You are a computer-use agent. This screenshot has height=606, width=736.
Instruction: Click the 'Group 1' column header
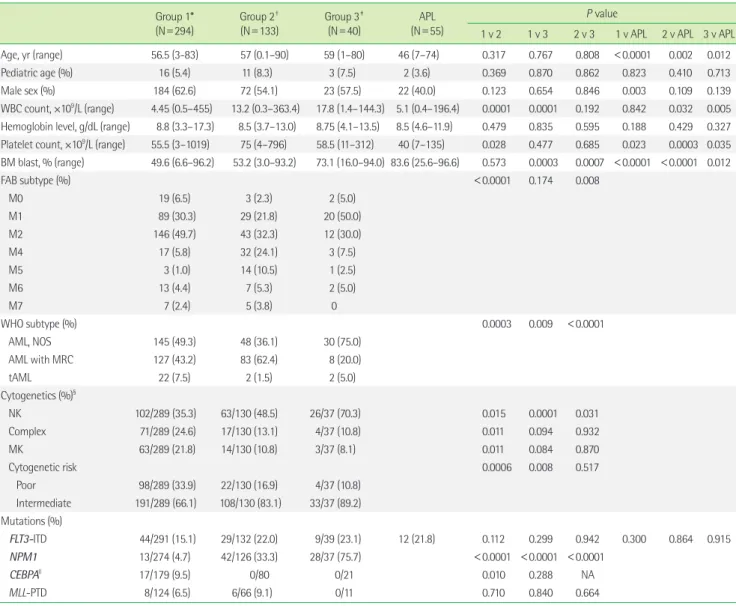(175, 23)
